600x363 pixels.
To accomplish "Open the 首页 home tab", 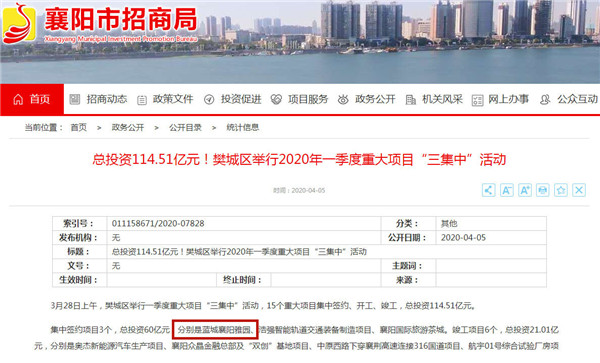I will coord(32,99).
